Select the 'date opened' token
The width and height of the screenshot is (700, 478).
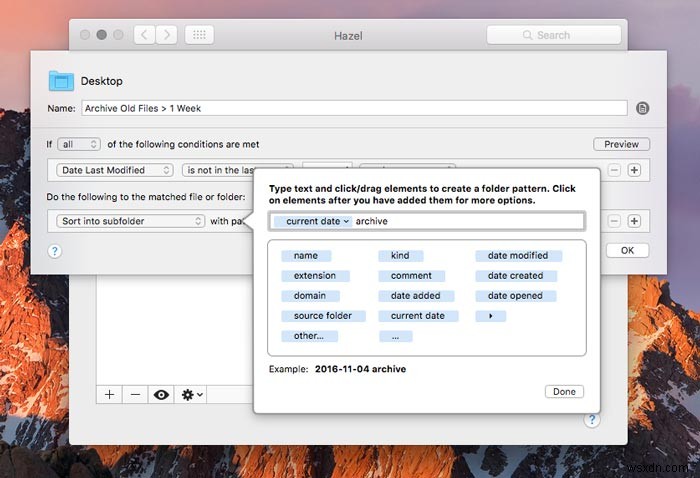coord(515,296)
